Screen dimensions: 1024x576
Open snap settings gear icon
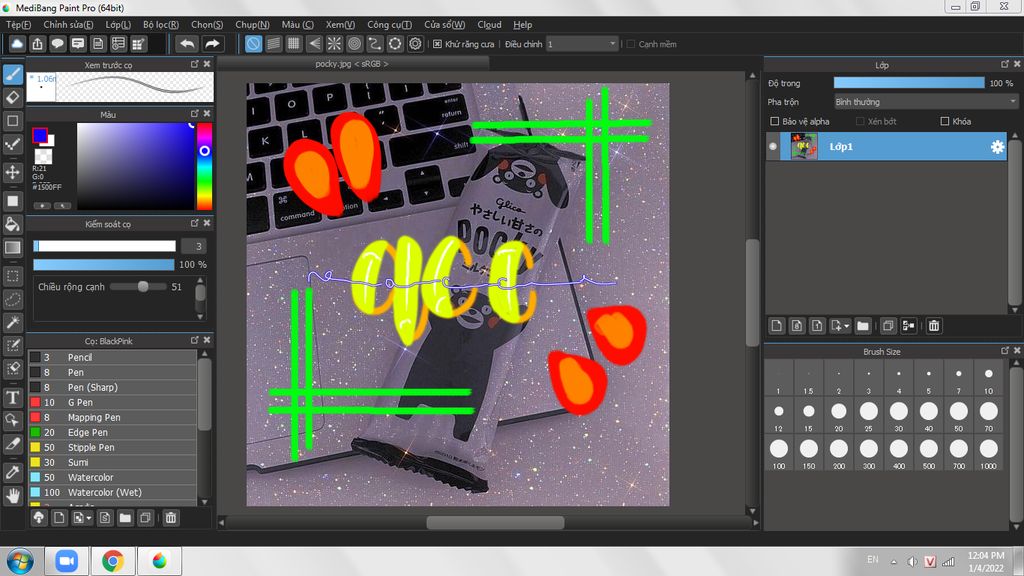tap(415, 44)
